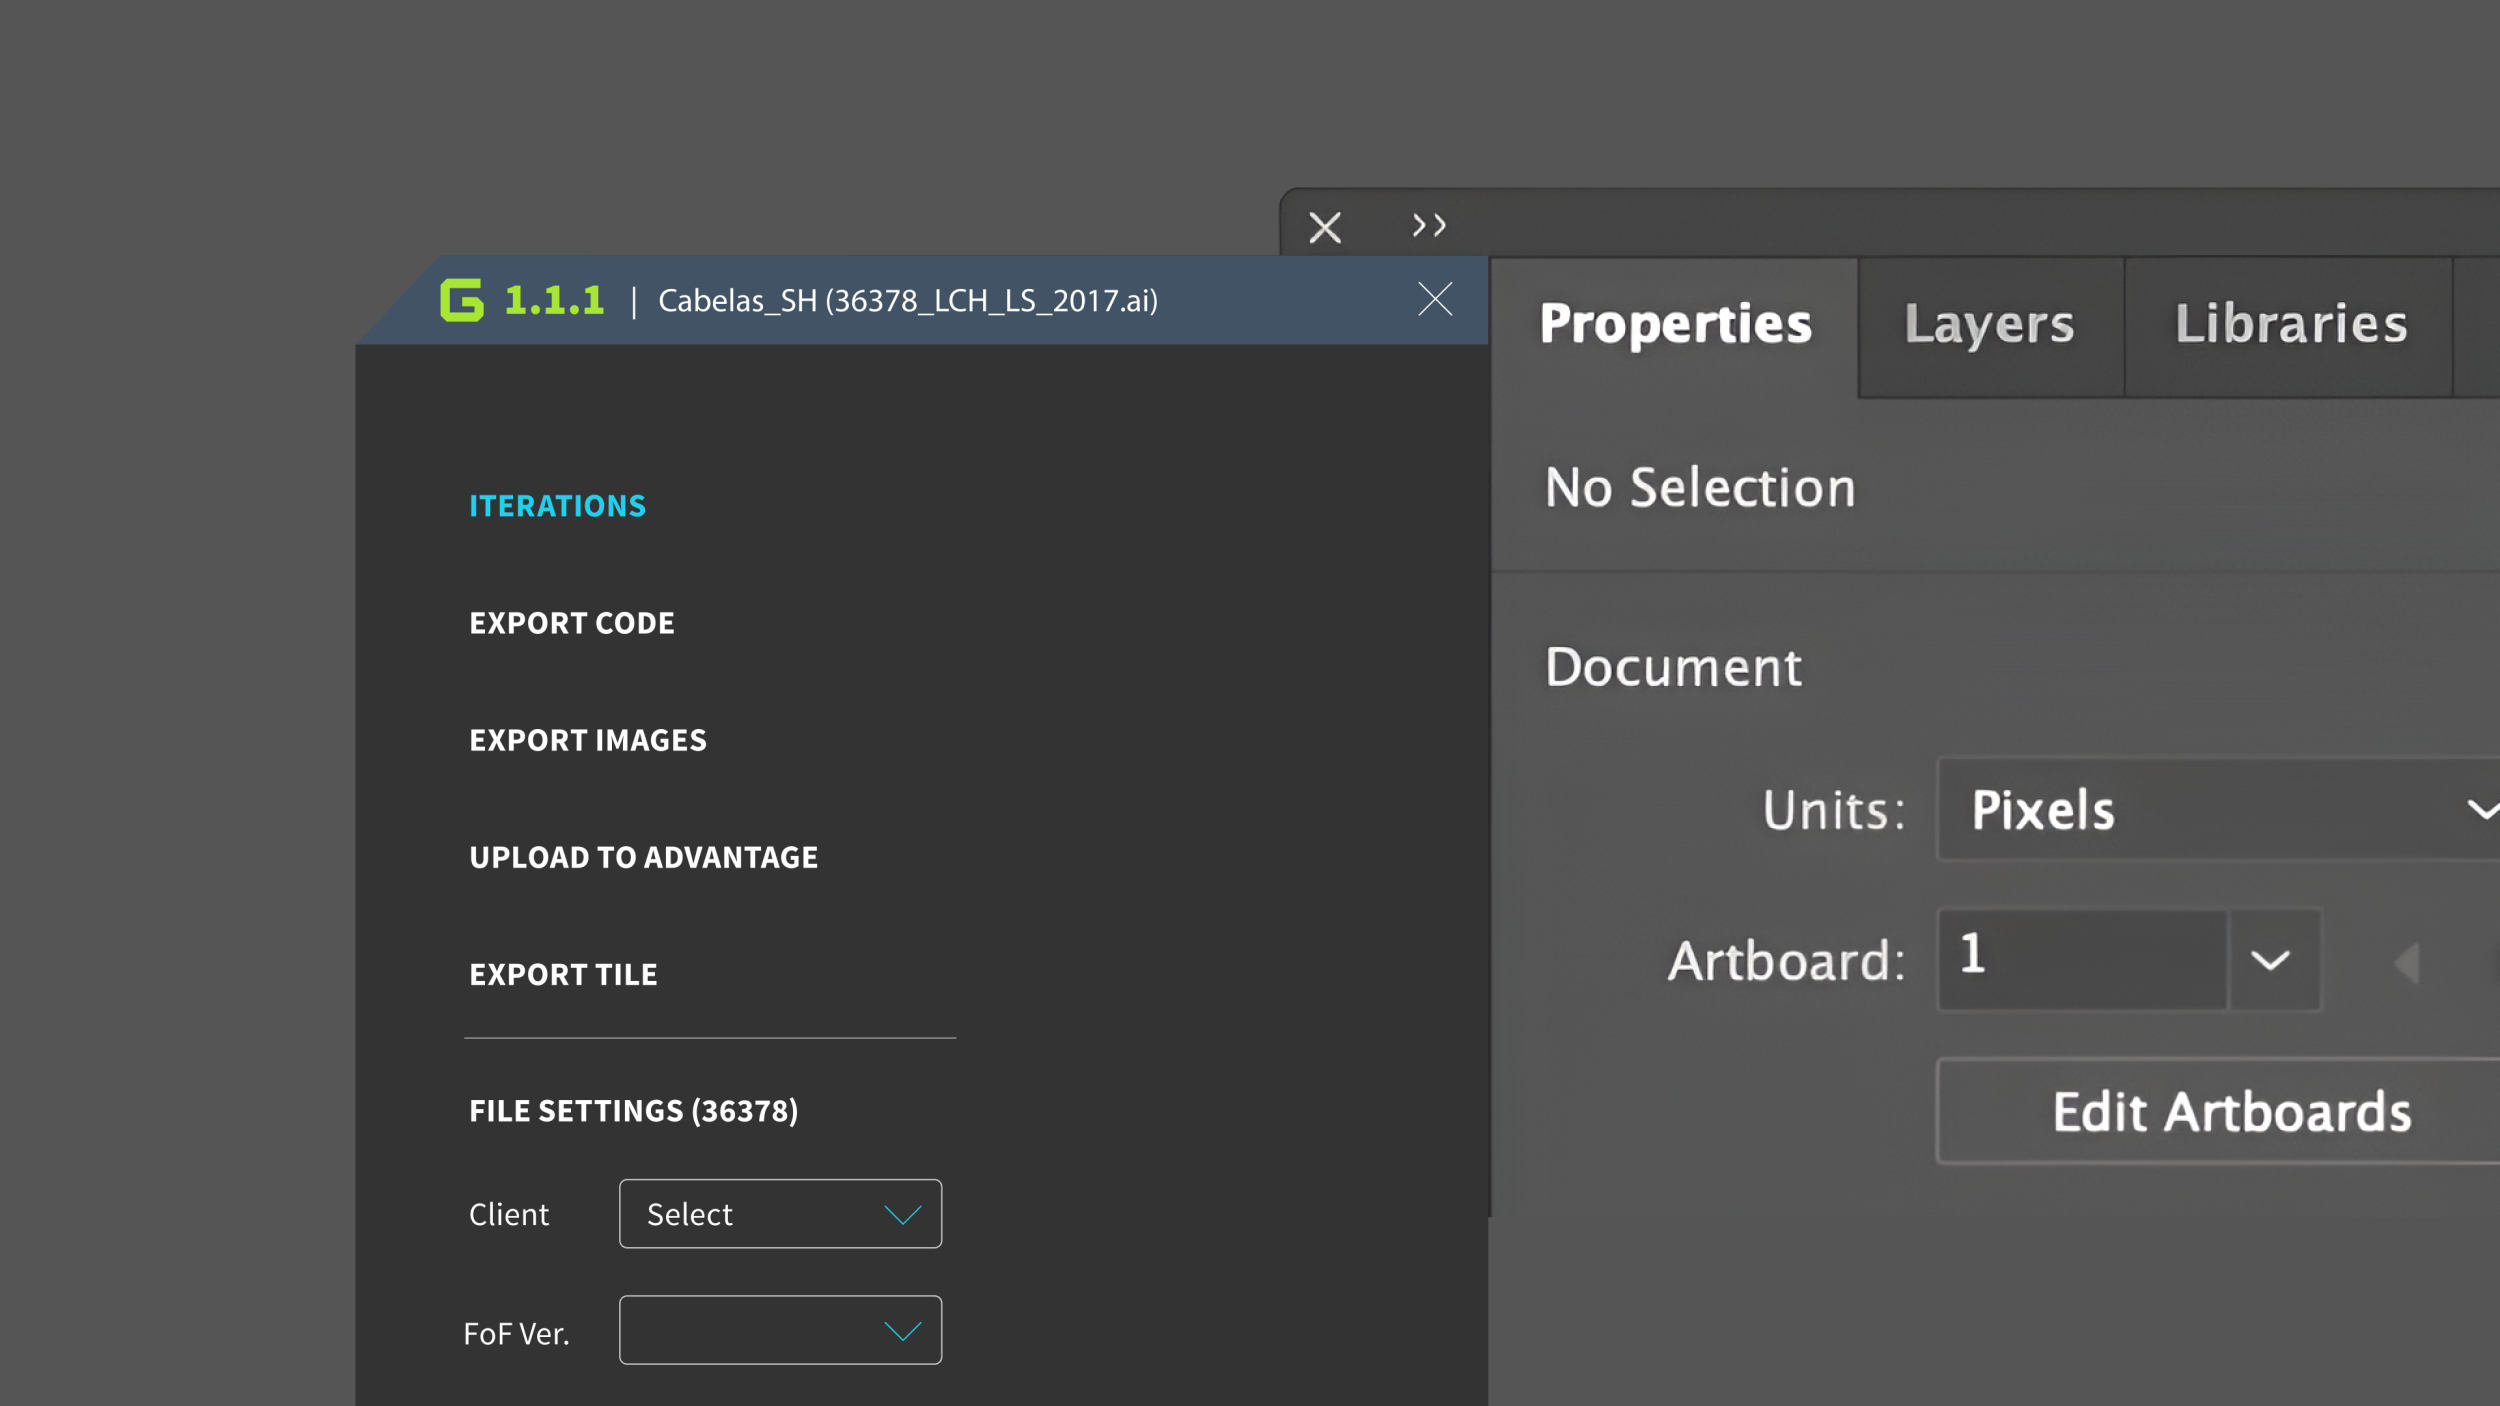Select Export Code option
2500x1406 pixels.
pyautogui.click(x=571, y=624)
